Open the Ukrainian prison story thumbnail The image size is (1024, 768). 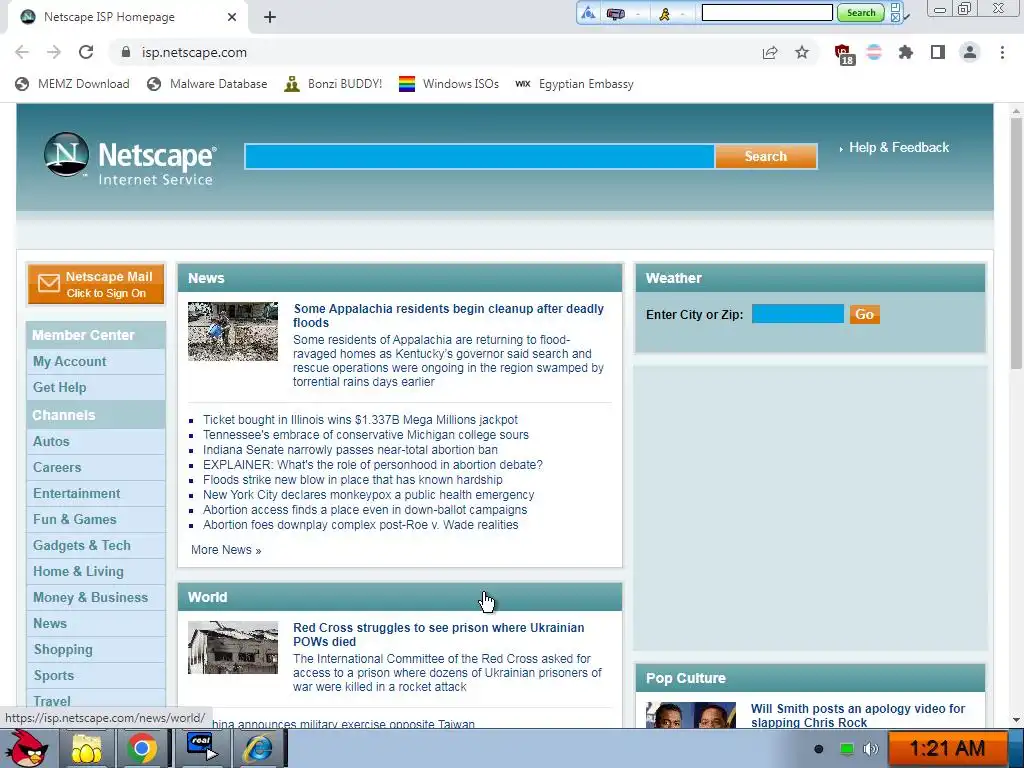coord(233,647)
